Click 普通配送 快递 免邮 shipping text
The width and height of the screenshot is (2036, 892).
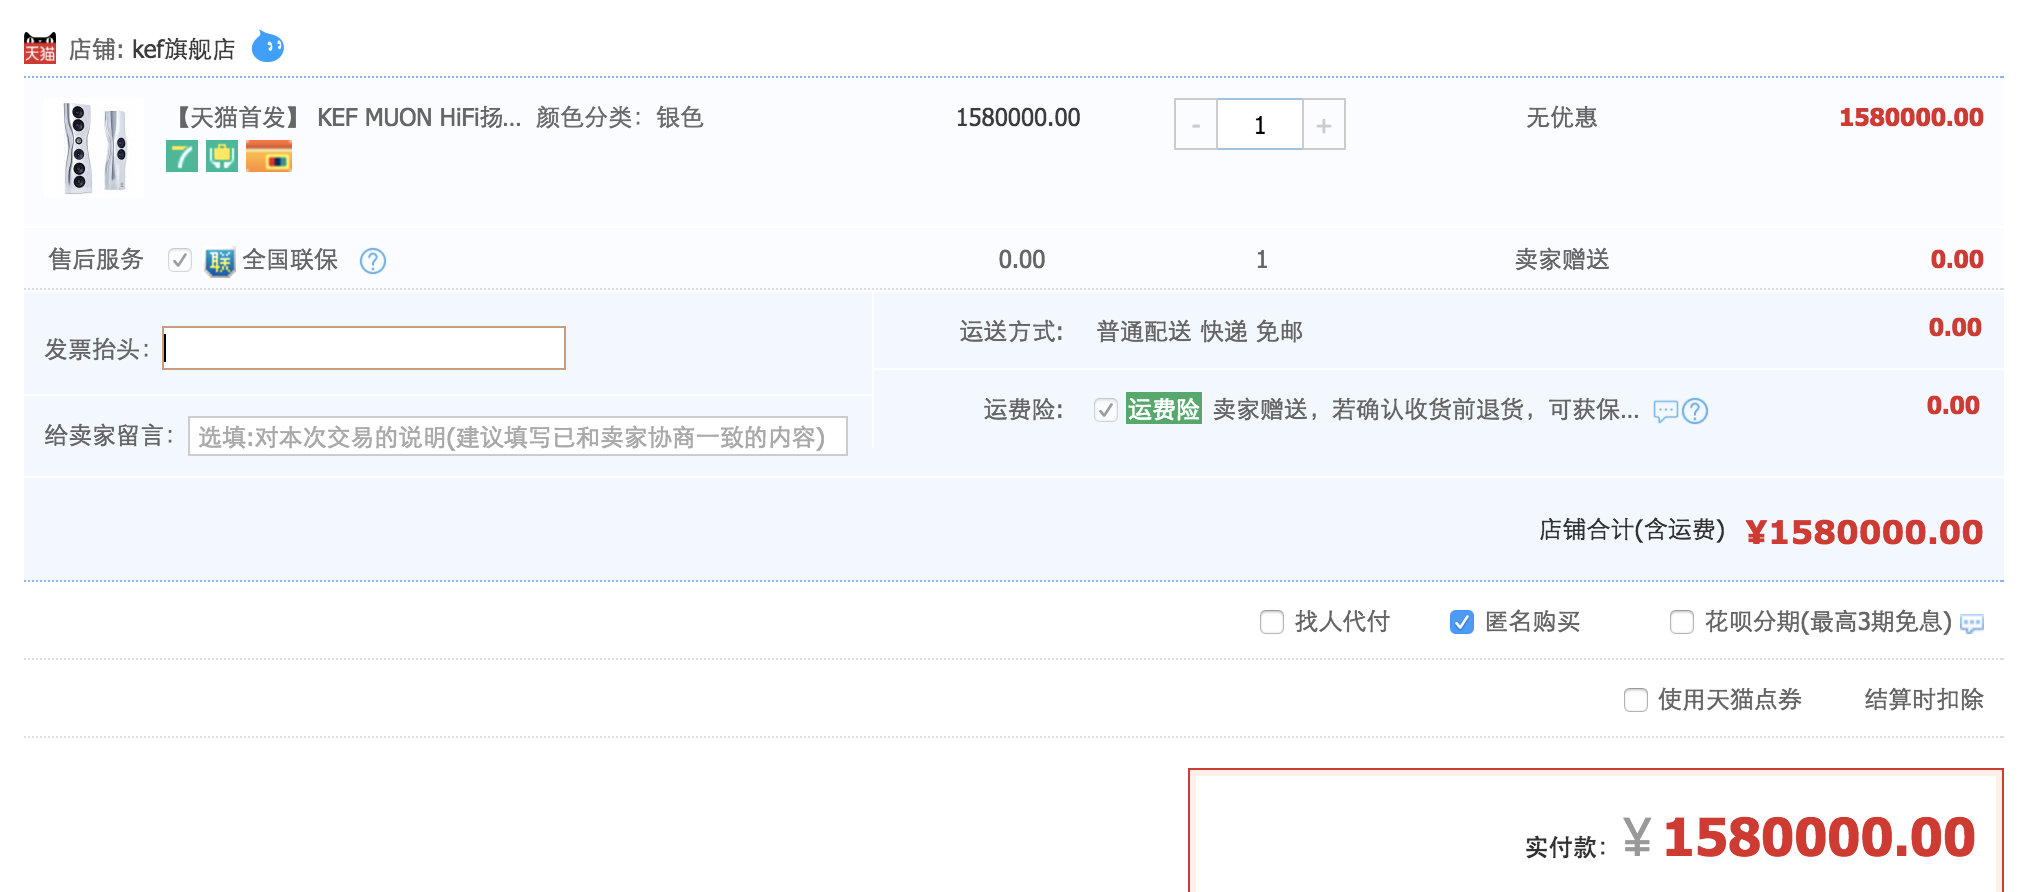1199,332
